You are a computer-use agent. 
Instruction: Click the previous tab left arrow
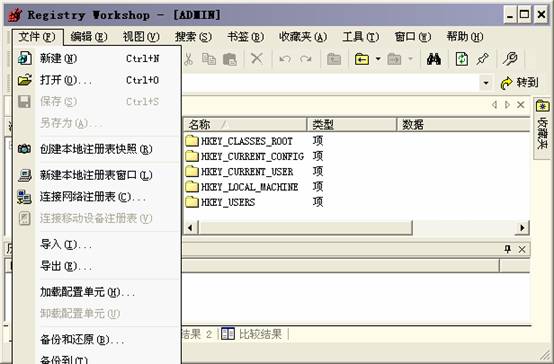(494, 105)
